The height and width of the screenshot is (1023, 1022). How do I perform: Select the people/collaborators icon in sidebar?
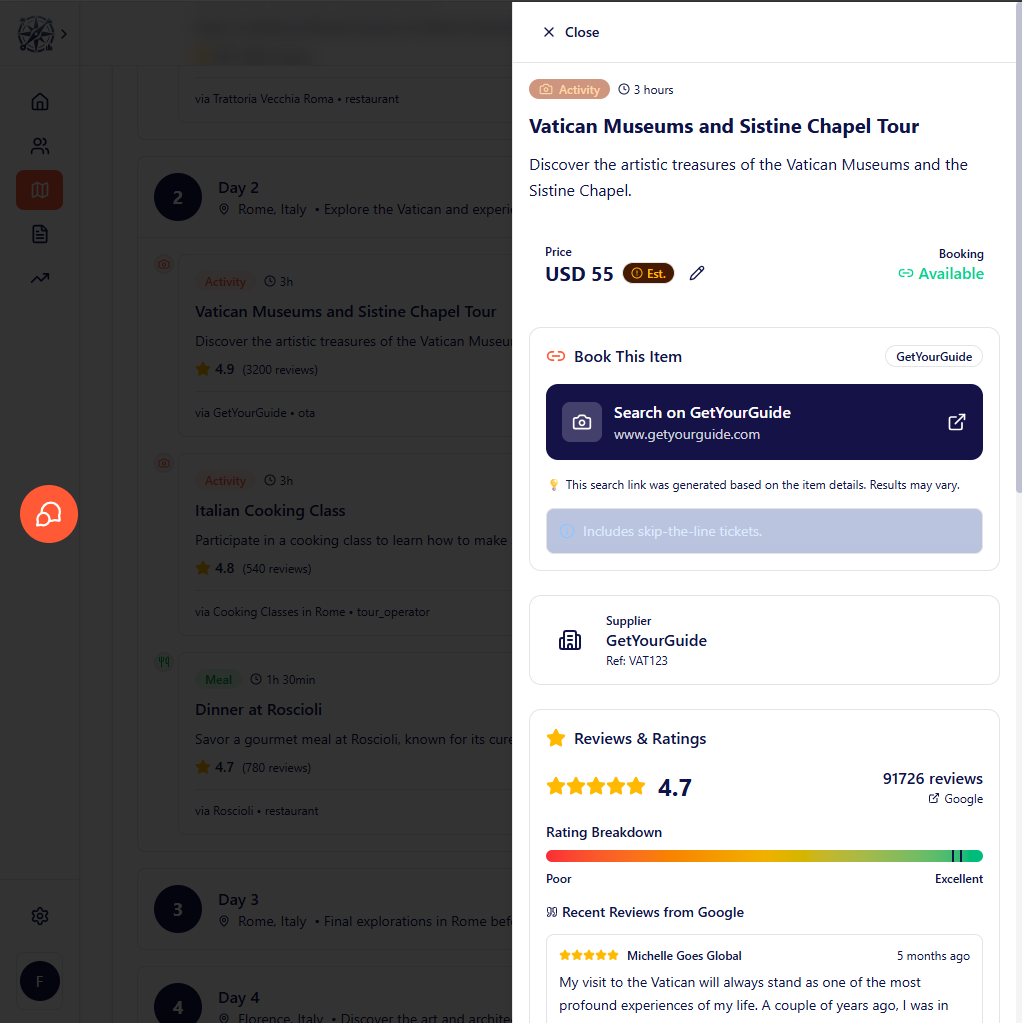pos(39,145)
